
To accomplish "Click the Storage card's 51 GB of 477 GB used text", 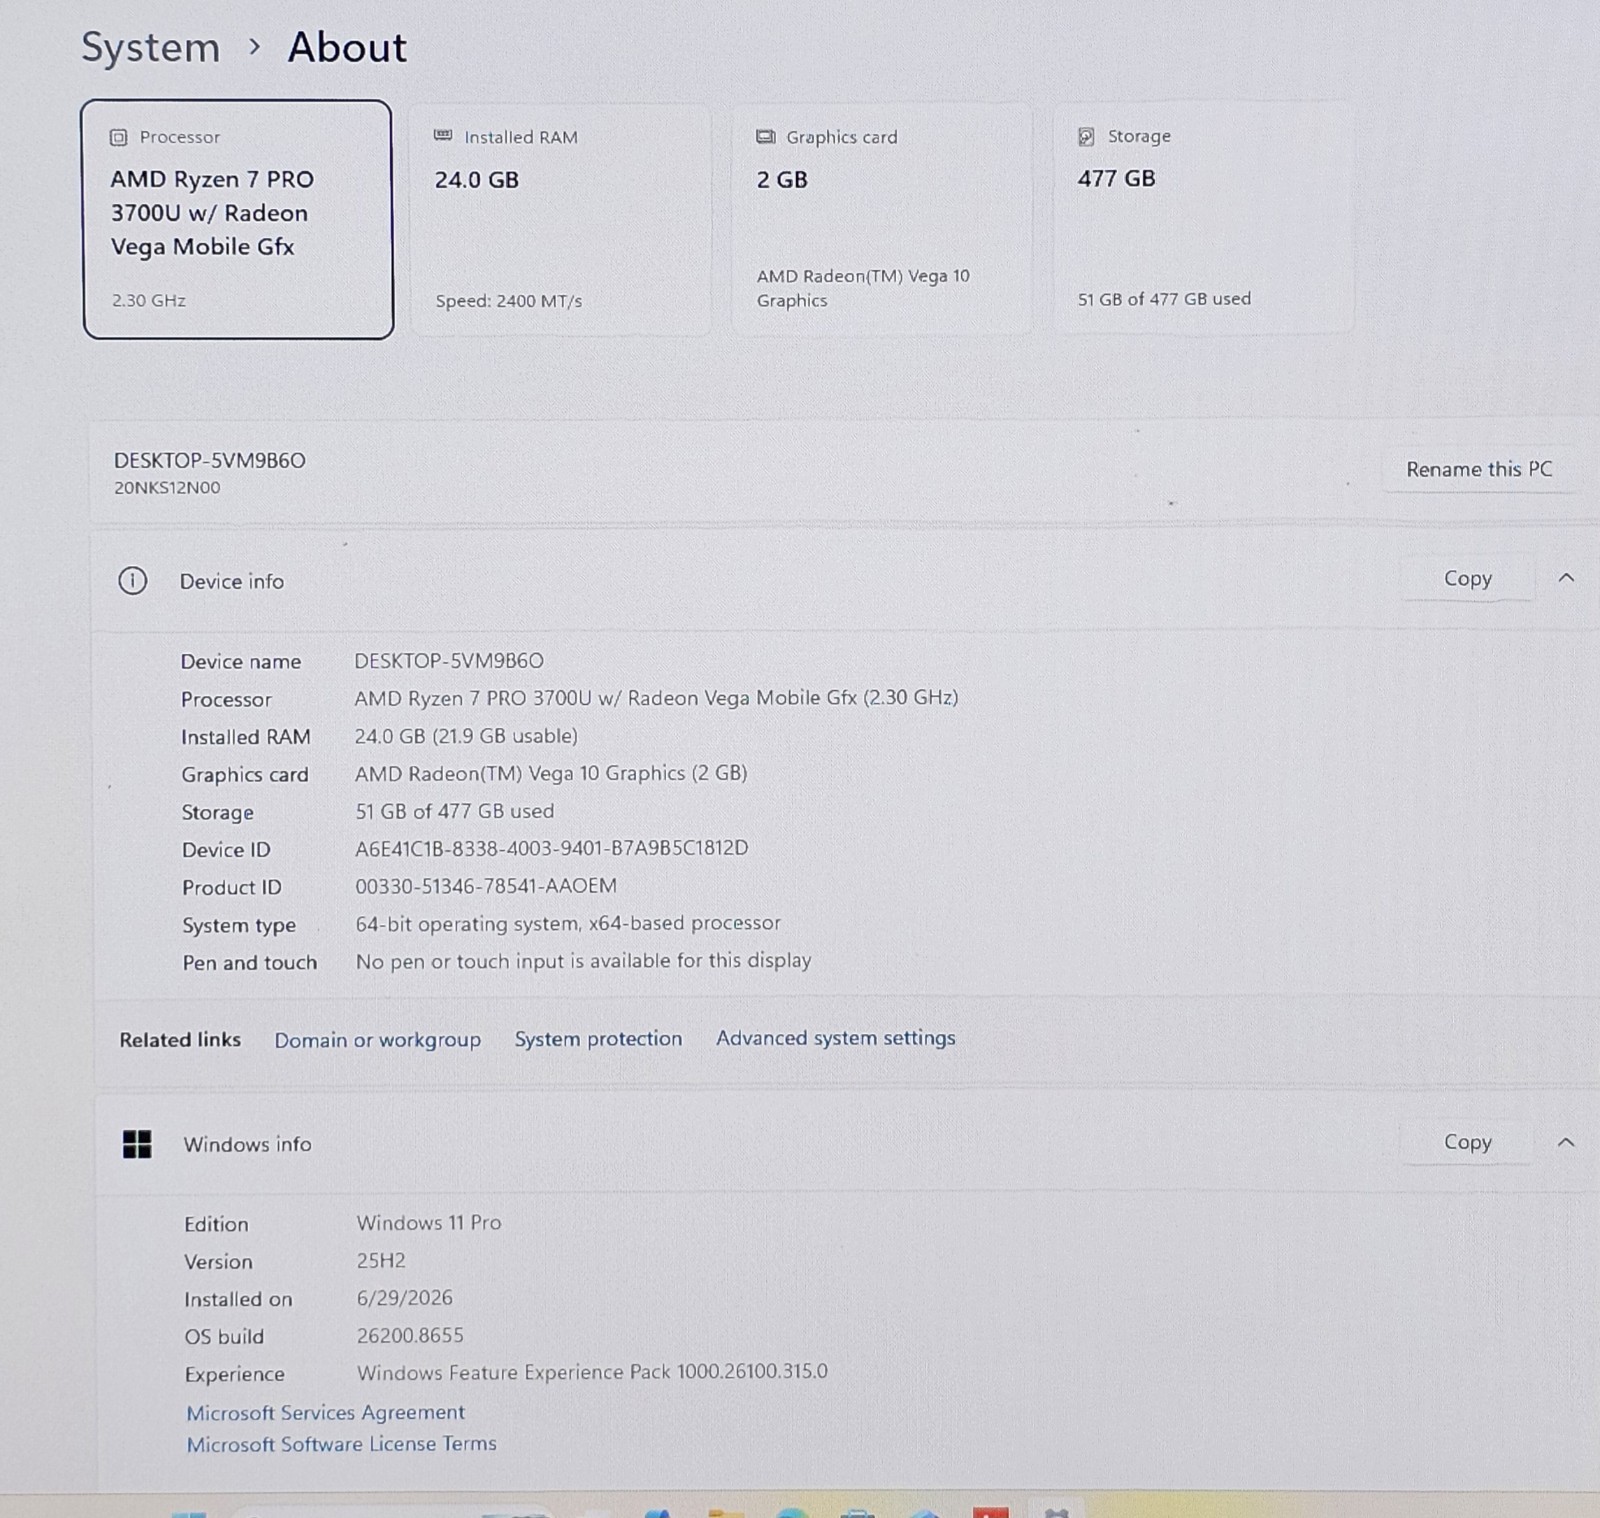I will (1164, 299).
